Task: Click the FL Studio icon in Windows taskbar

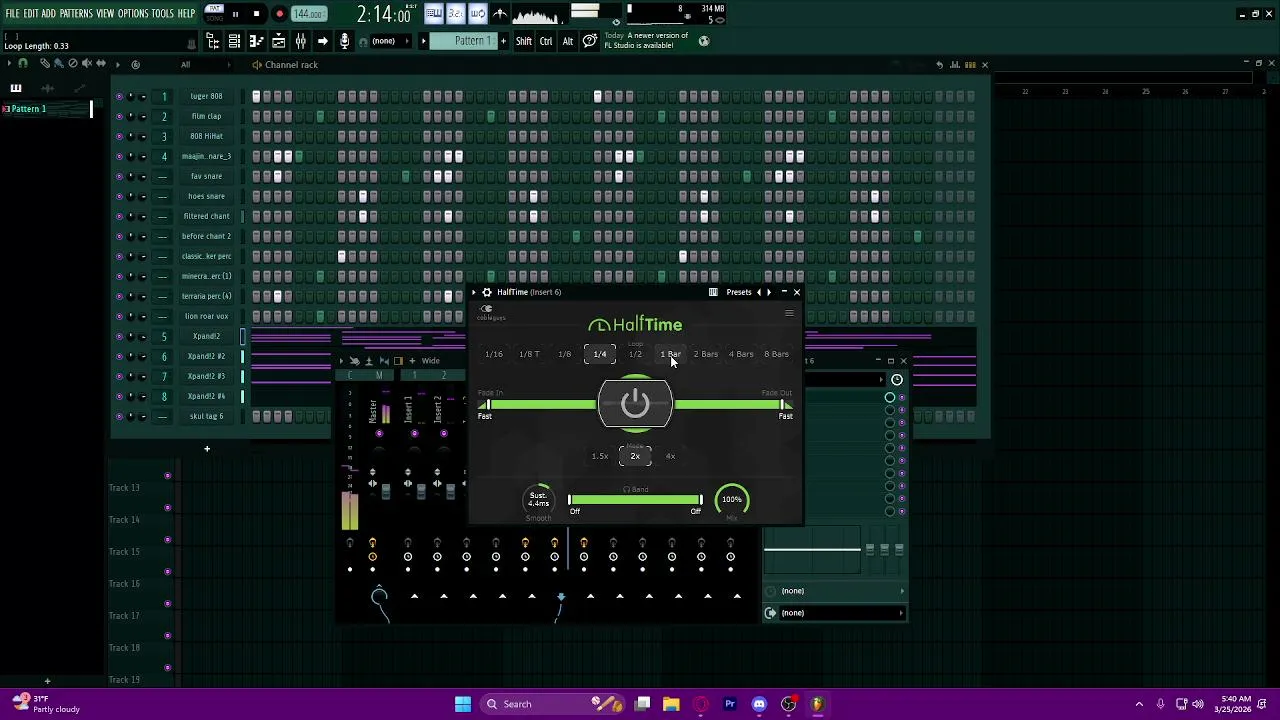Action: (817, 704)
